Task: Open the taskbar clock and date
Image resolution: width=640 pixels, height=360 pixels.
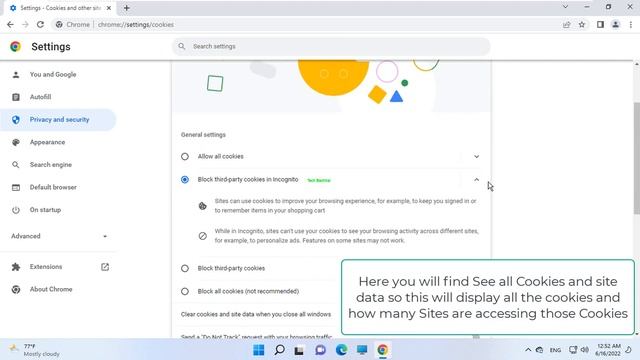Action: pos(608,350)
